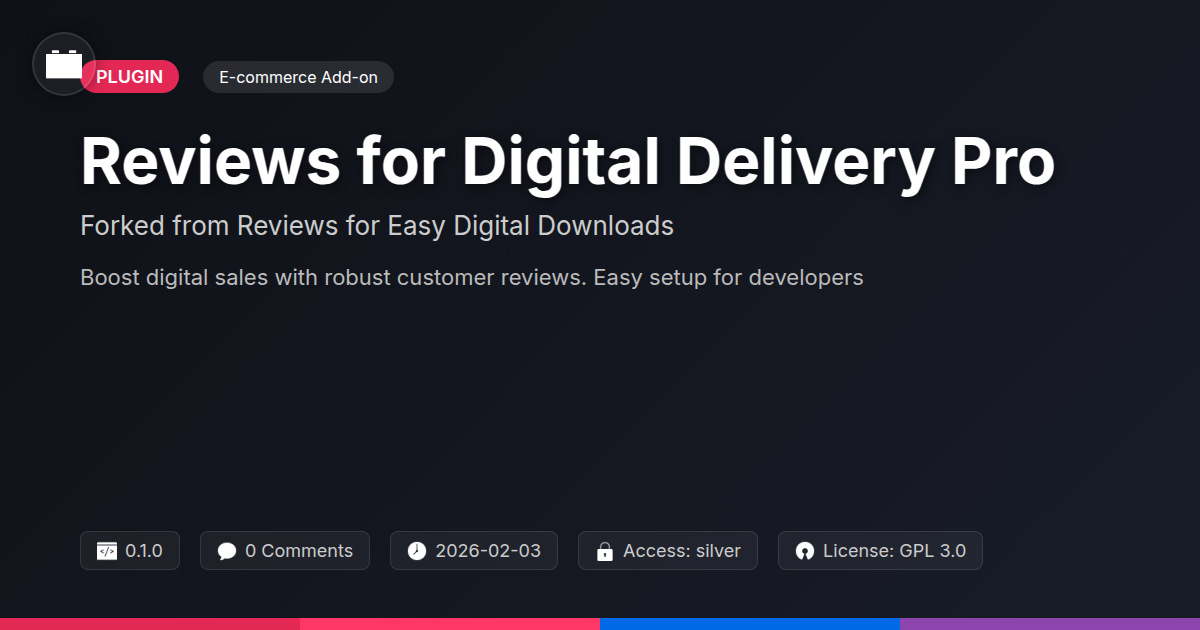This screenshot has height=630, width=1200.
Task: Click the speech bubble comments icon
Action: coord(227,551)
